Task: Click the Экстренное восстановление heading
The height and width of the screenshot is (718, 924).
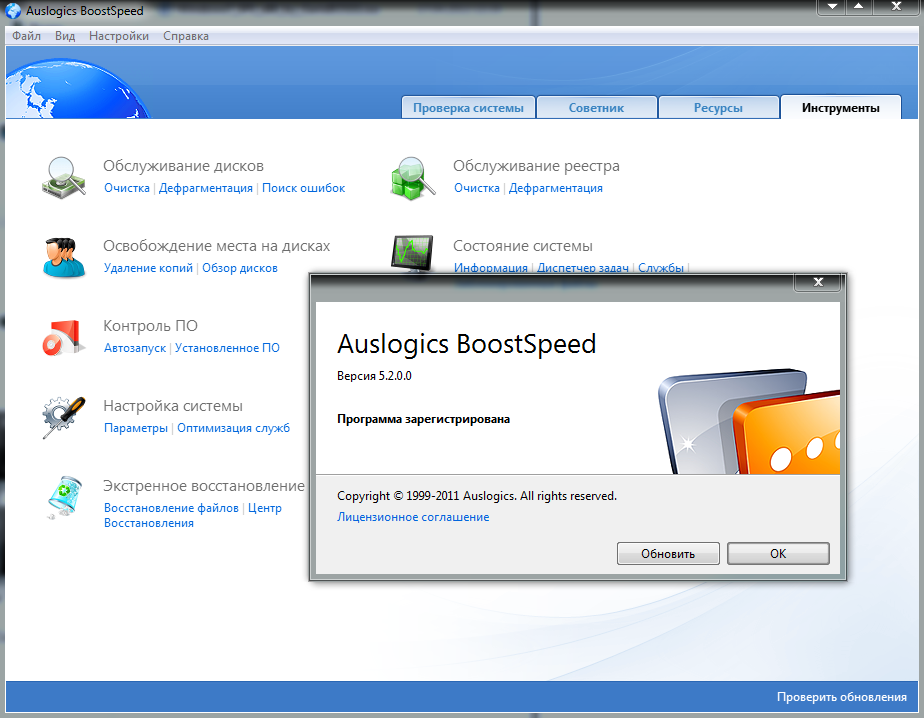Action: 204,486
